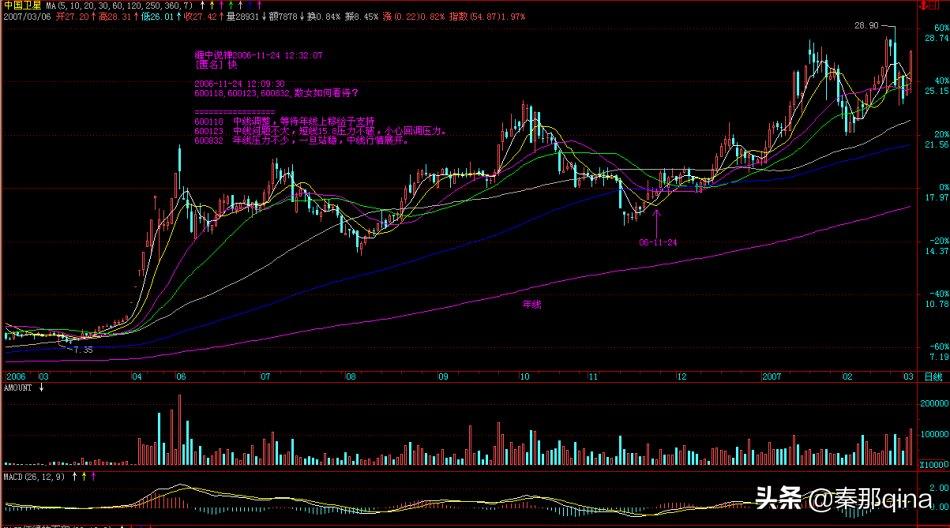This screenshot has width=950, height=528.
Task: Click the turnover value 额7878
Action: coord(281,16)
